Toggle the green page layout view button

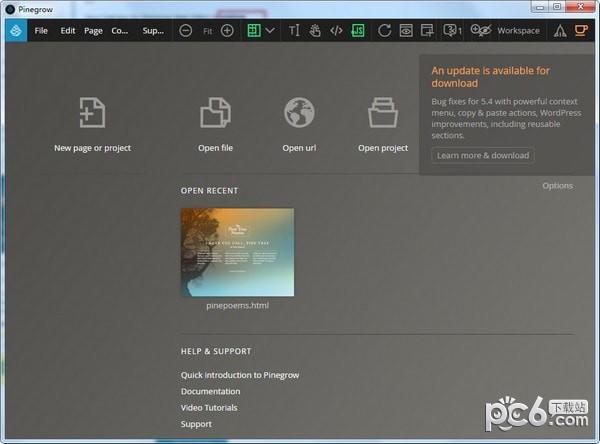pyautogui.click(x=253, y=30)
